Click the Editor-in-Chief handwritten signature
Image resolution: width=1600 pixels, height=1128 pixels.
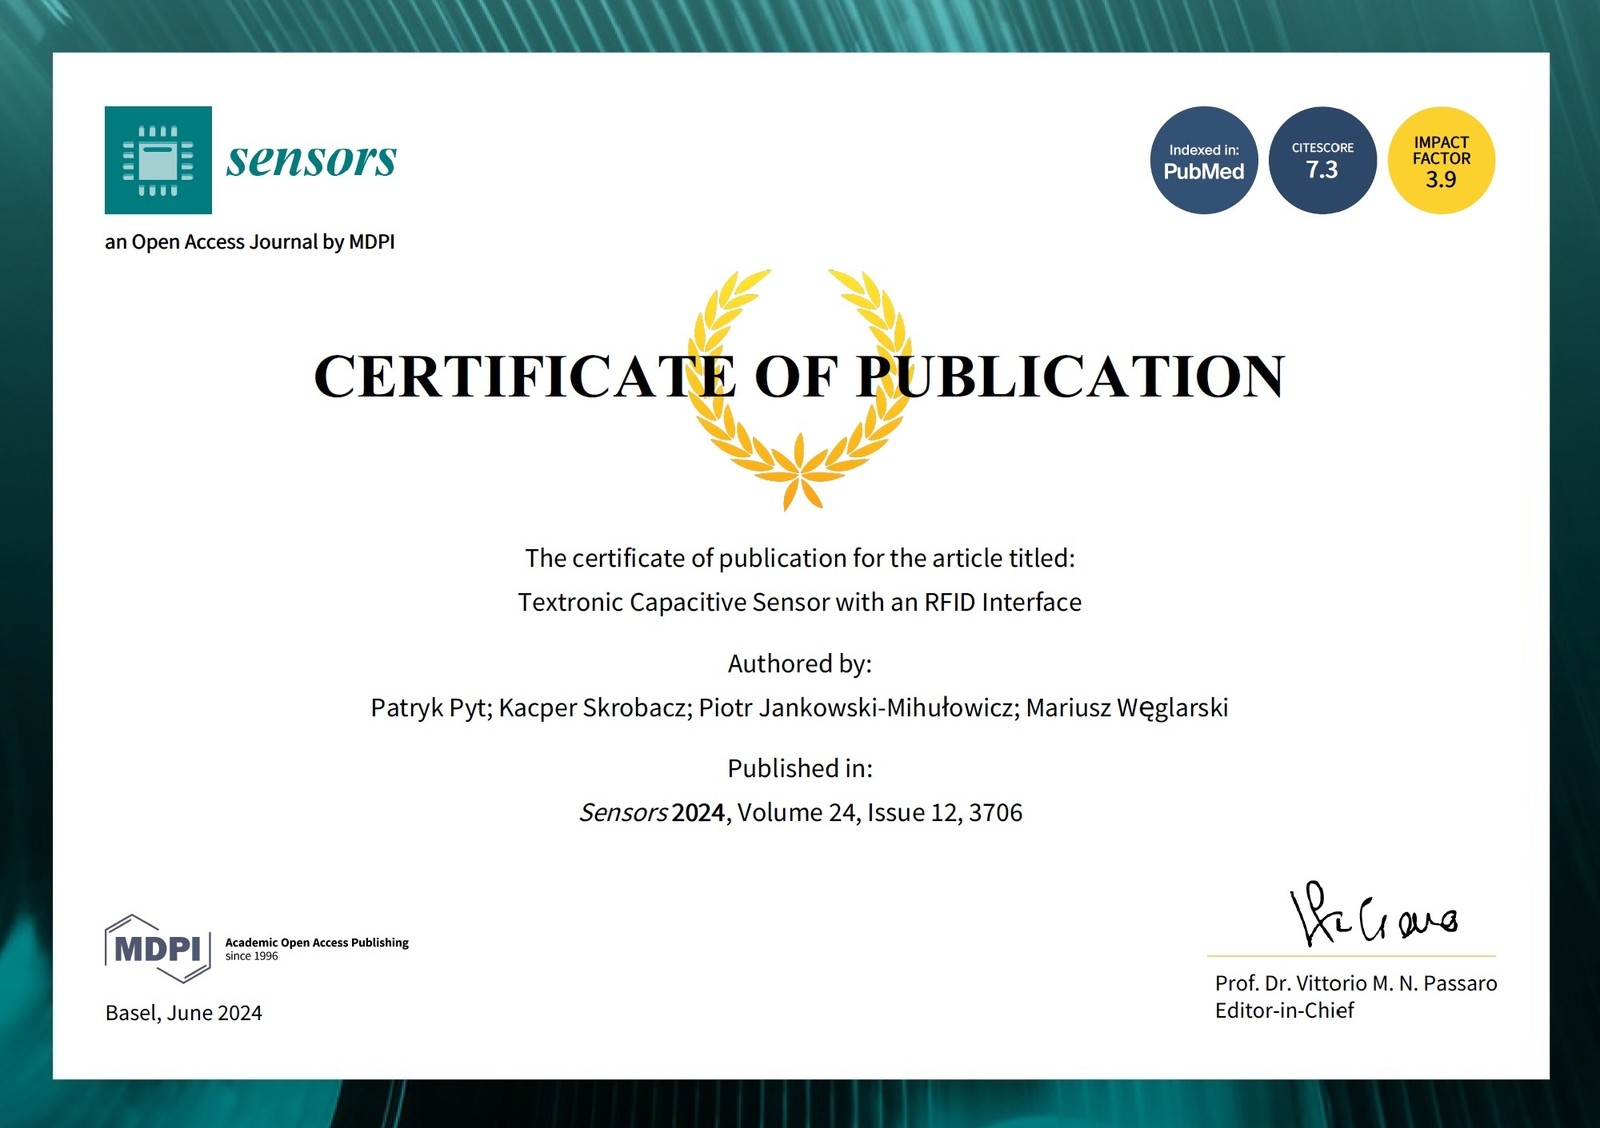tap(1372, 914)
